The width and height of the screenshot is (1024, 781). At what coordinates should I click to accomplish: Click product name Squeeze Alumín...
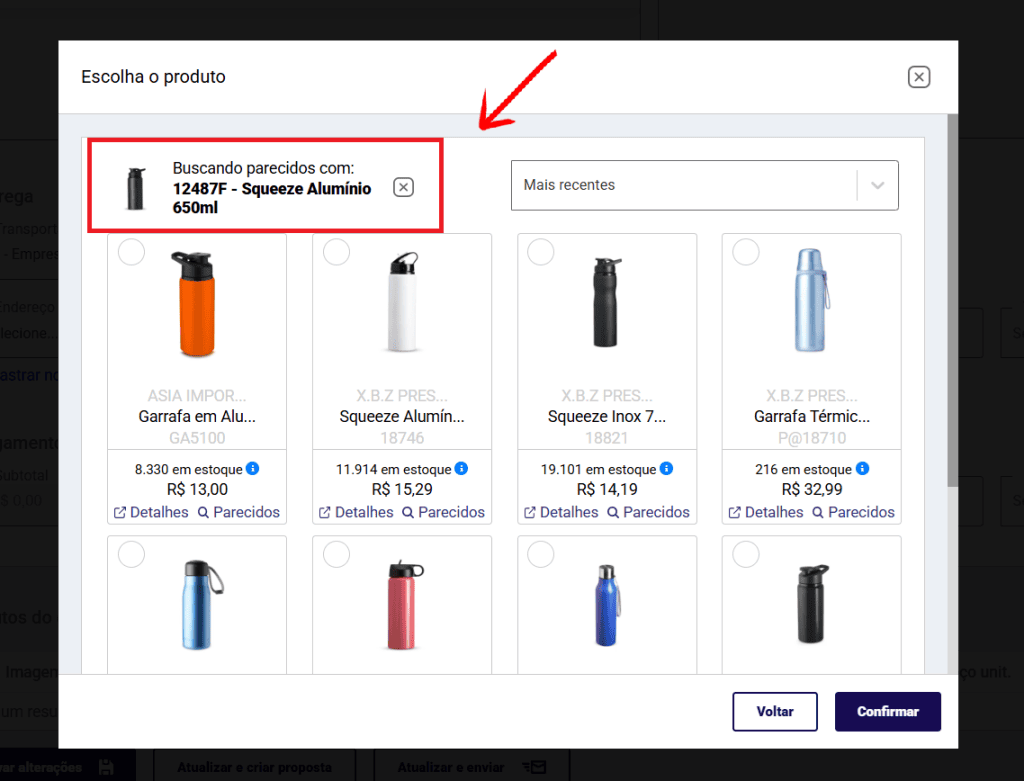(x=402, y=417)
